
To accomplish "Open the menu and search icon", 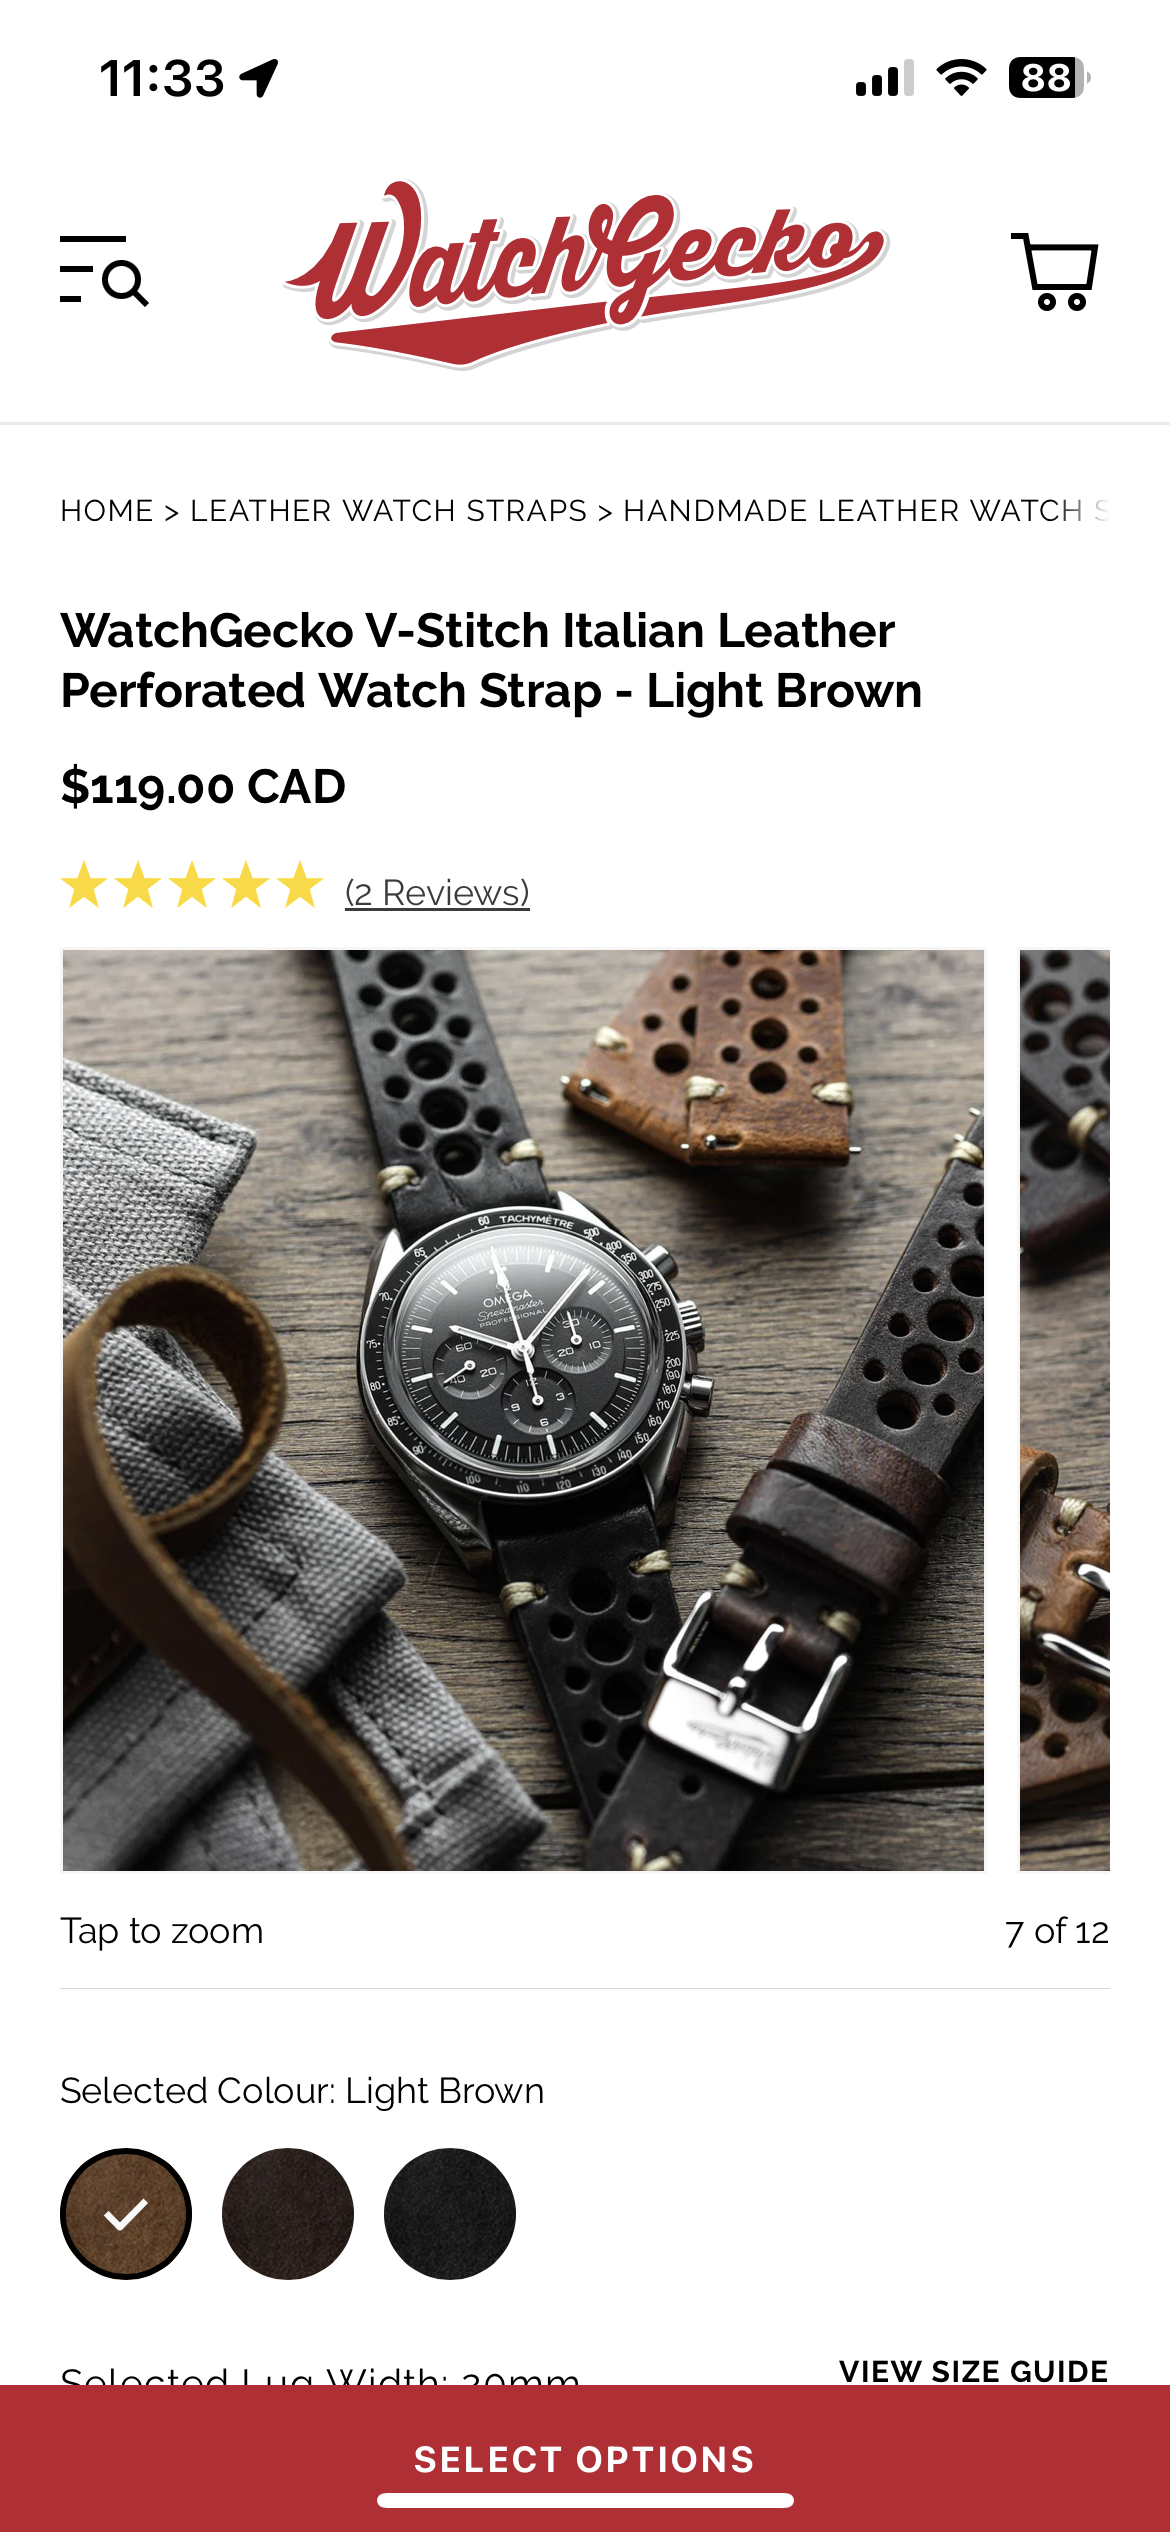I will pos(104,270).
